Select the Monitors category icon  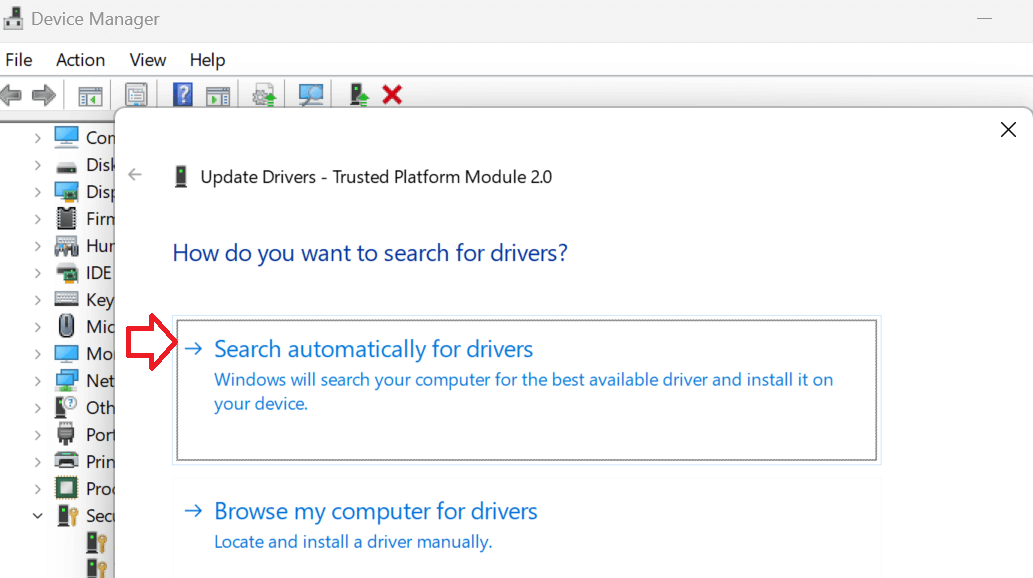coord(67,354)
